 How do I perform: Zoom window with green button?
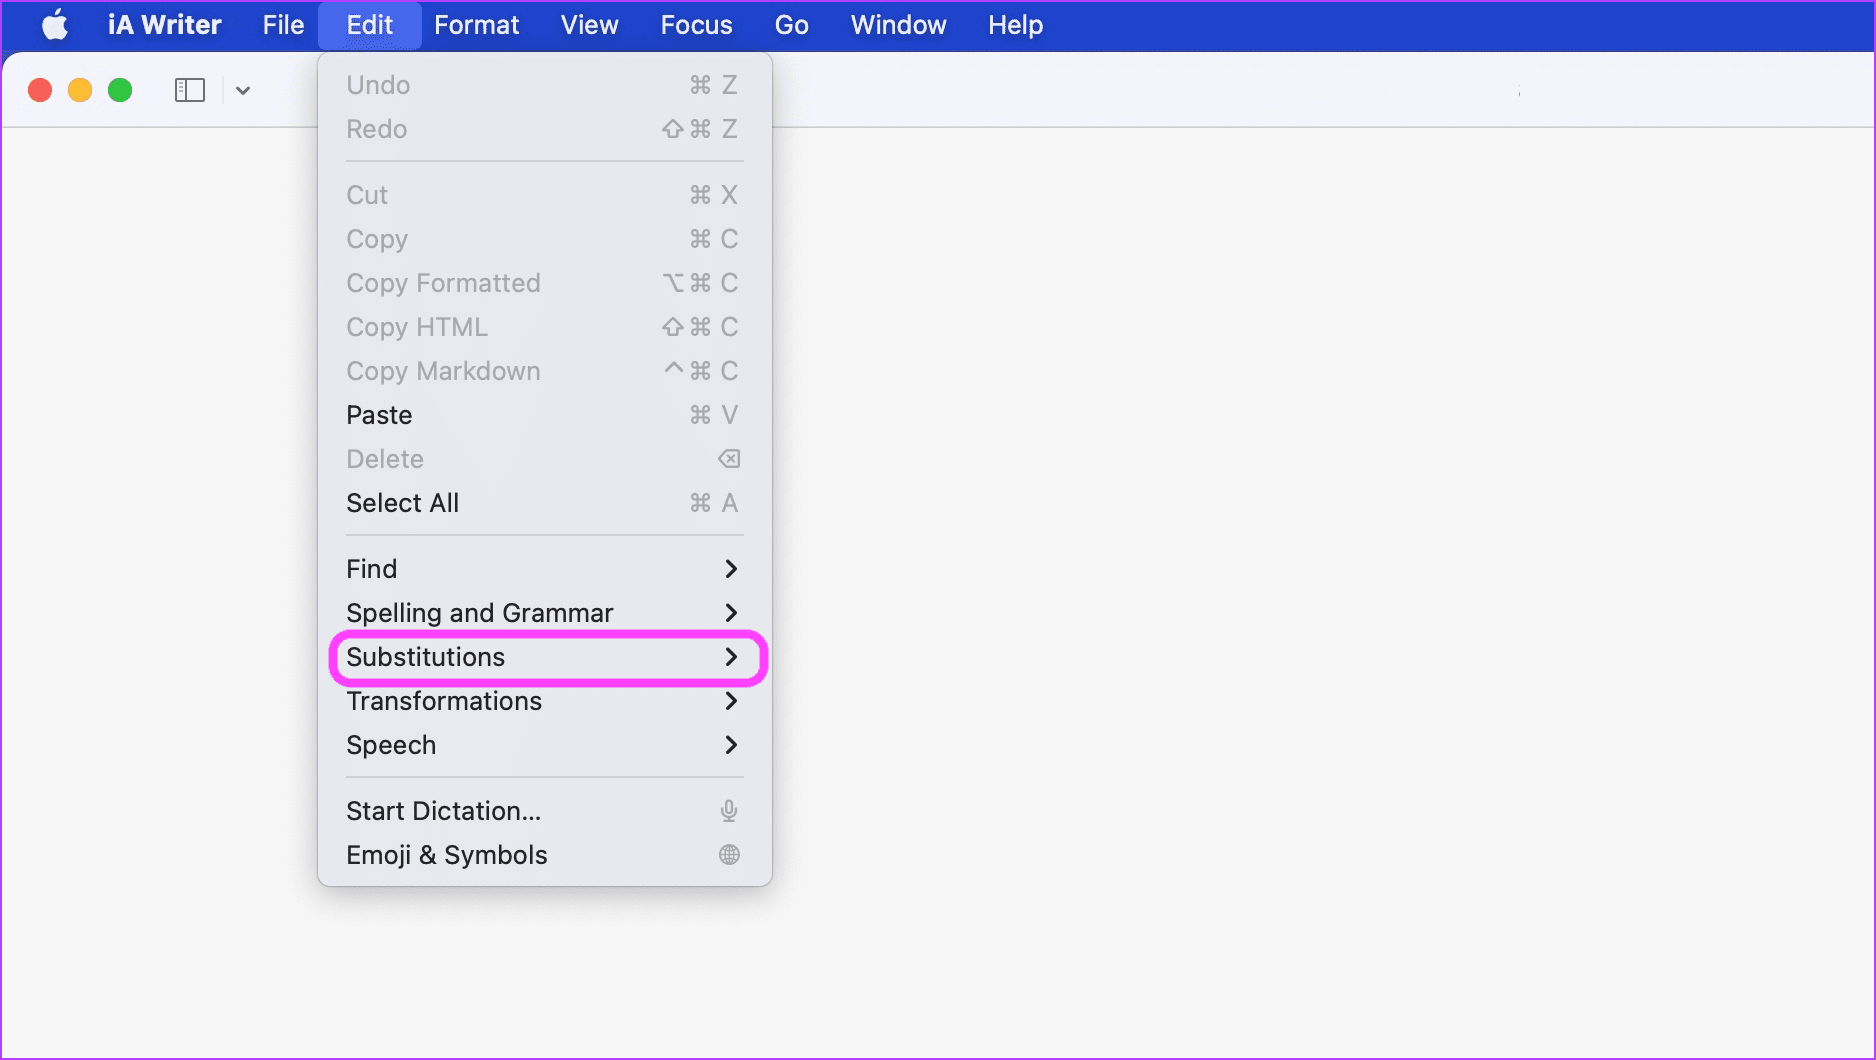[120, 90]
